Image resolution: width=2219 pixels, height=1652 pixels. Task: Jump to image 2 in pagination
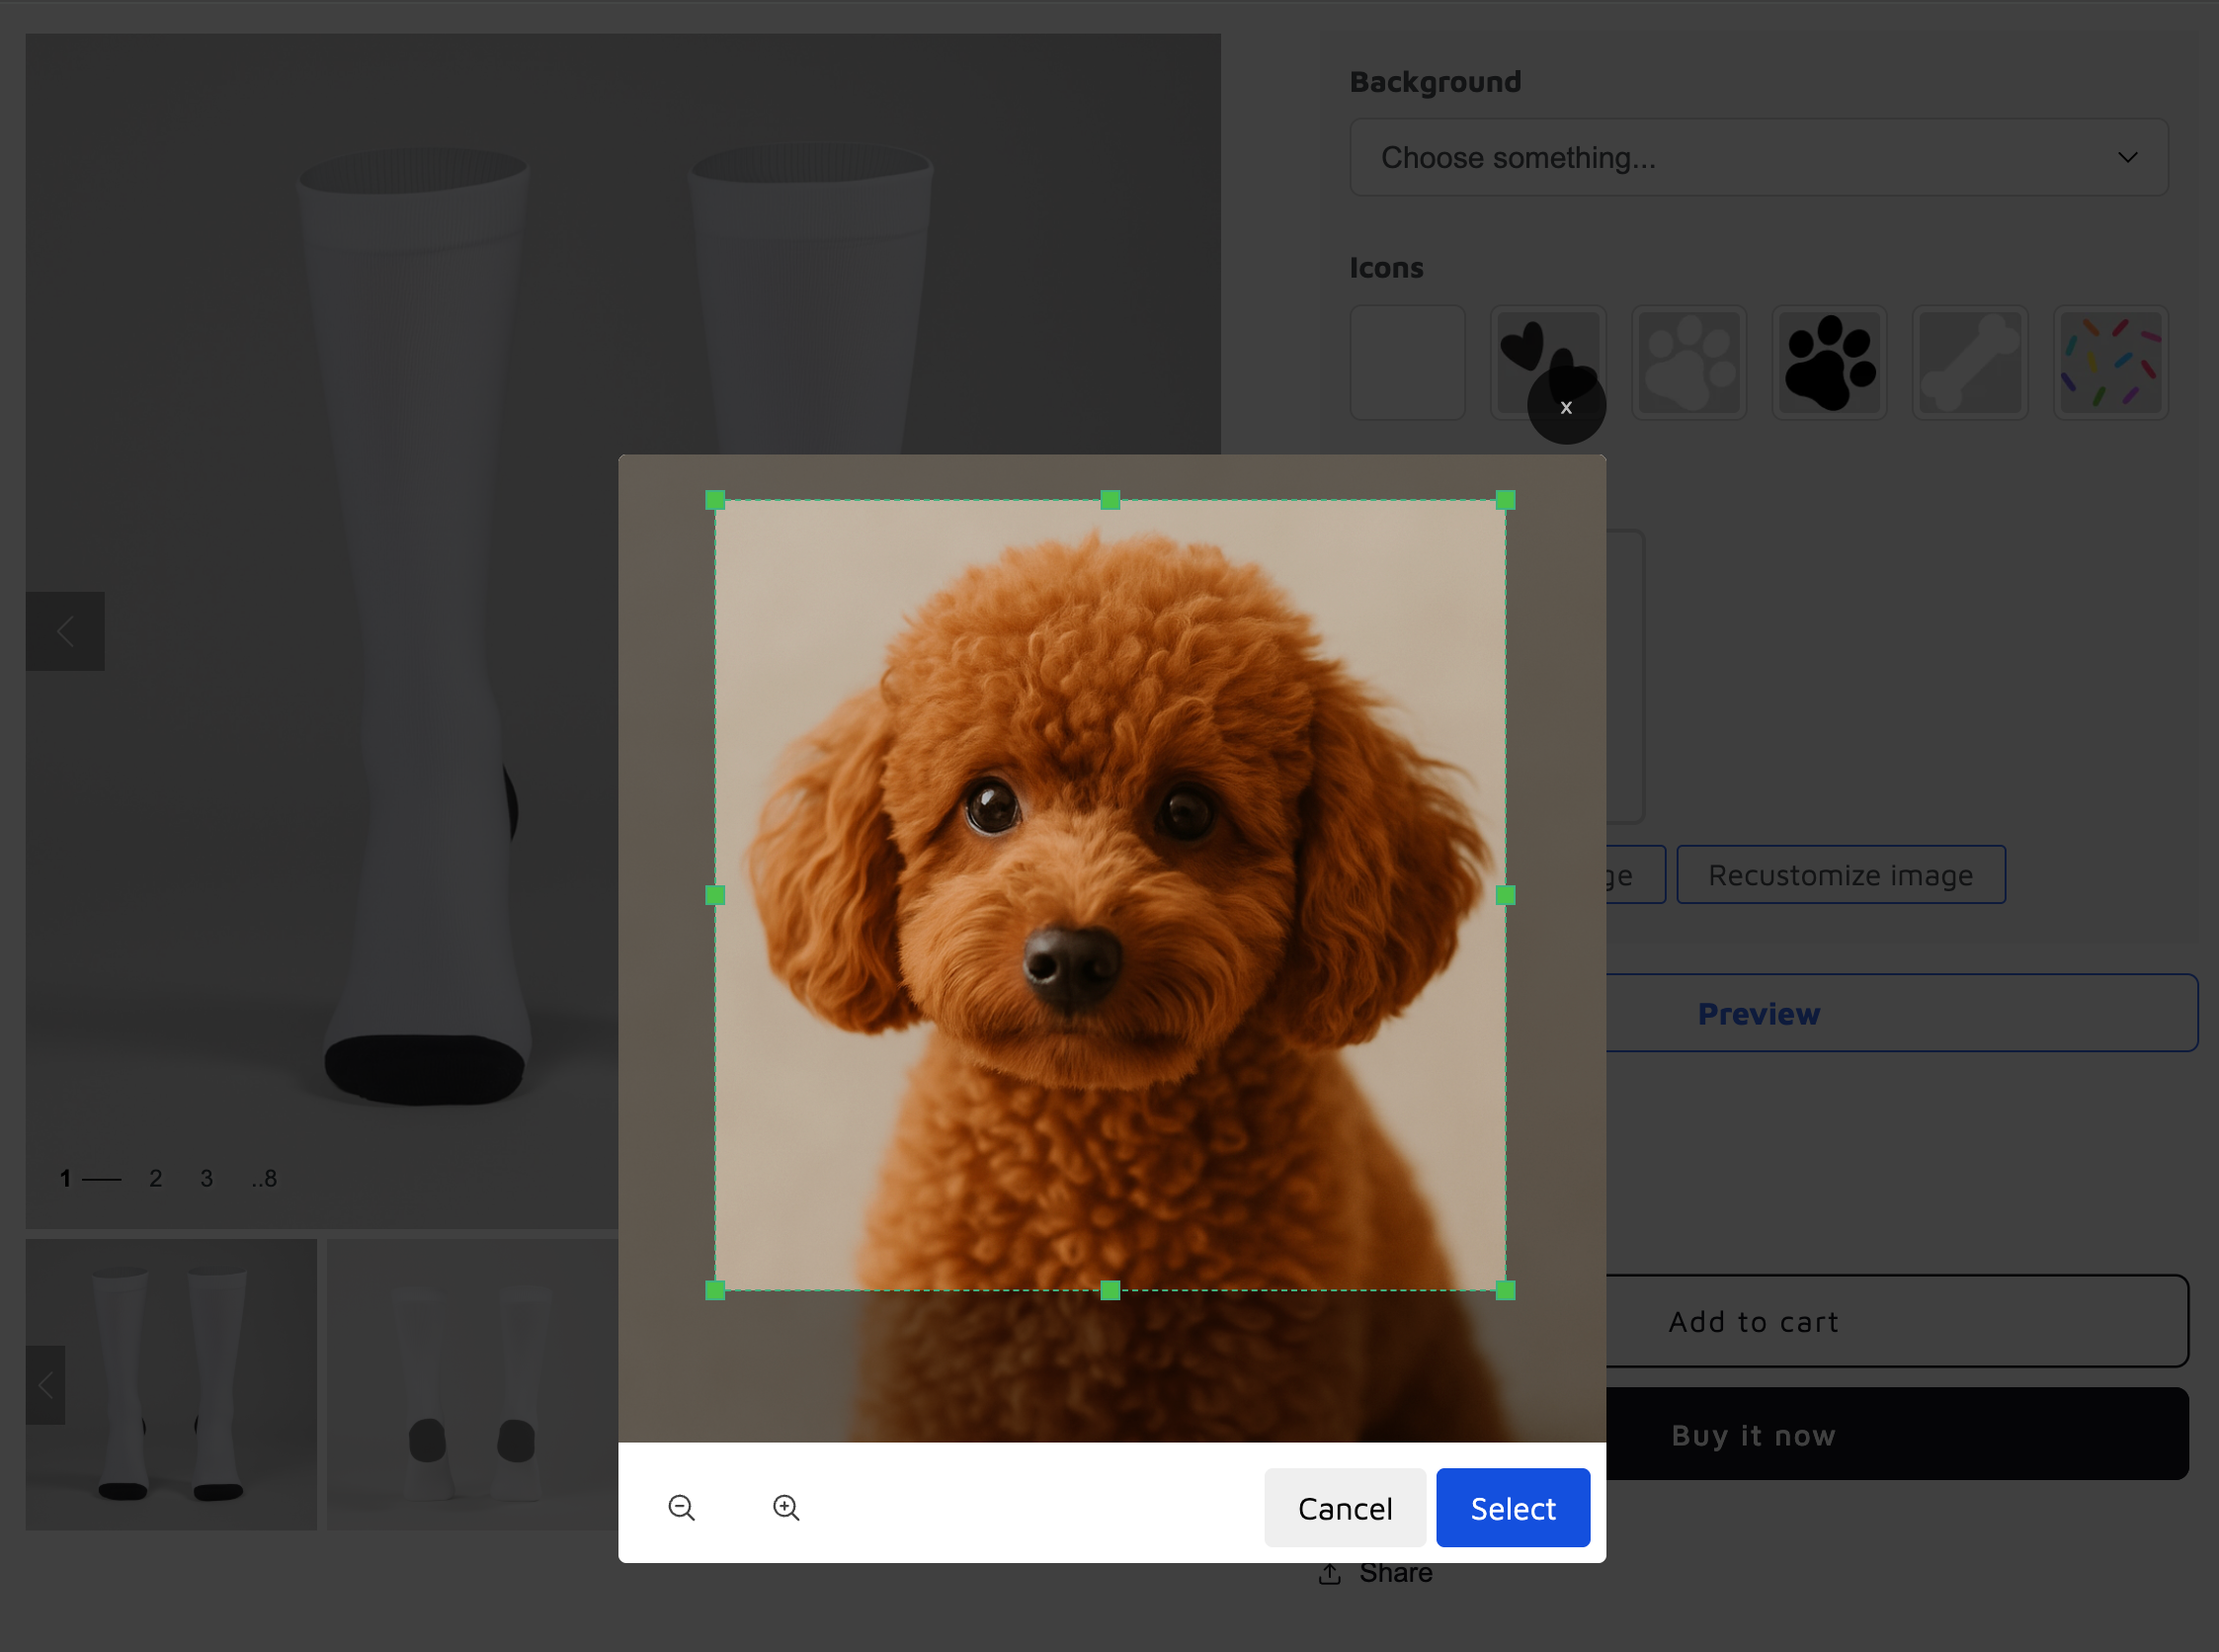click(x=155, y=1178)
